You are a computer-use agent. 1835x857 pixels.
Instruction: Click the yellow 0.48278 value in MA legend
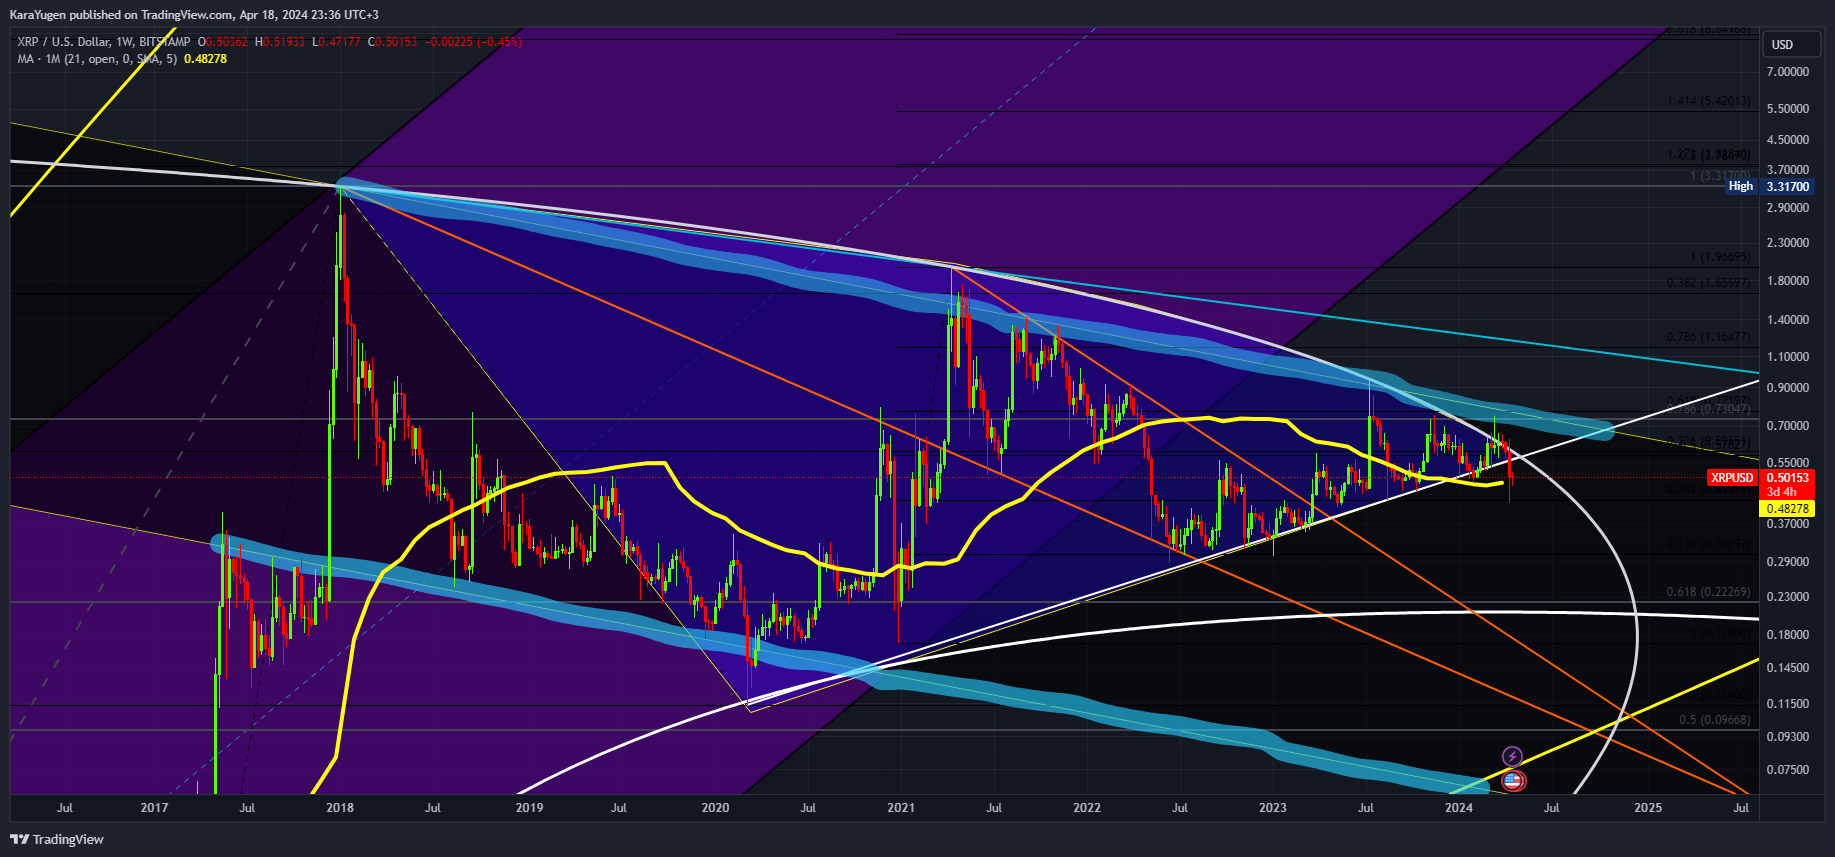206,59
